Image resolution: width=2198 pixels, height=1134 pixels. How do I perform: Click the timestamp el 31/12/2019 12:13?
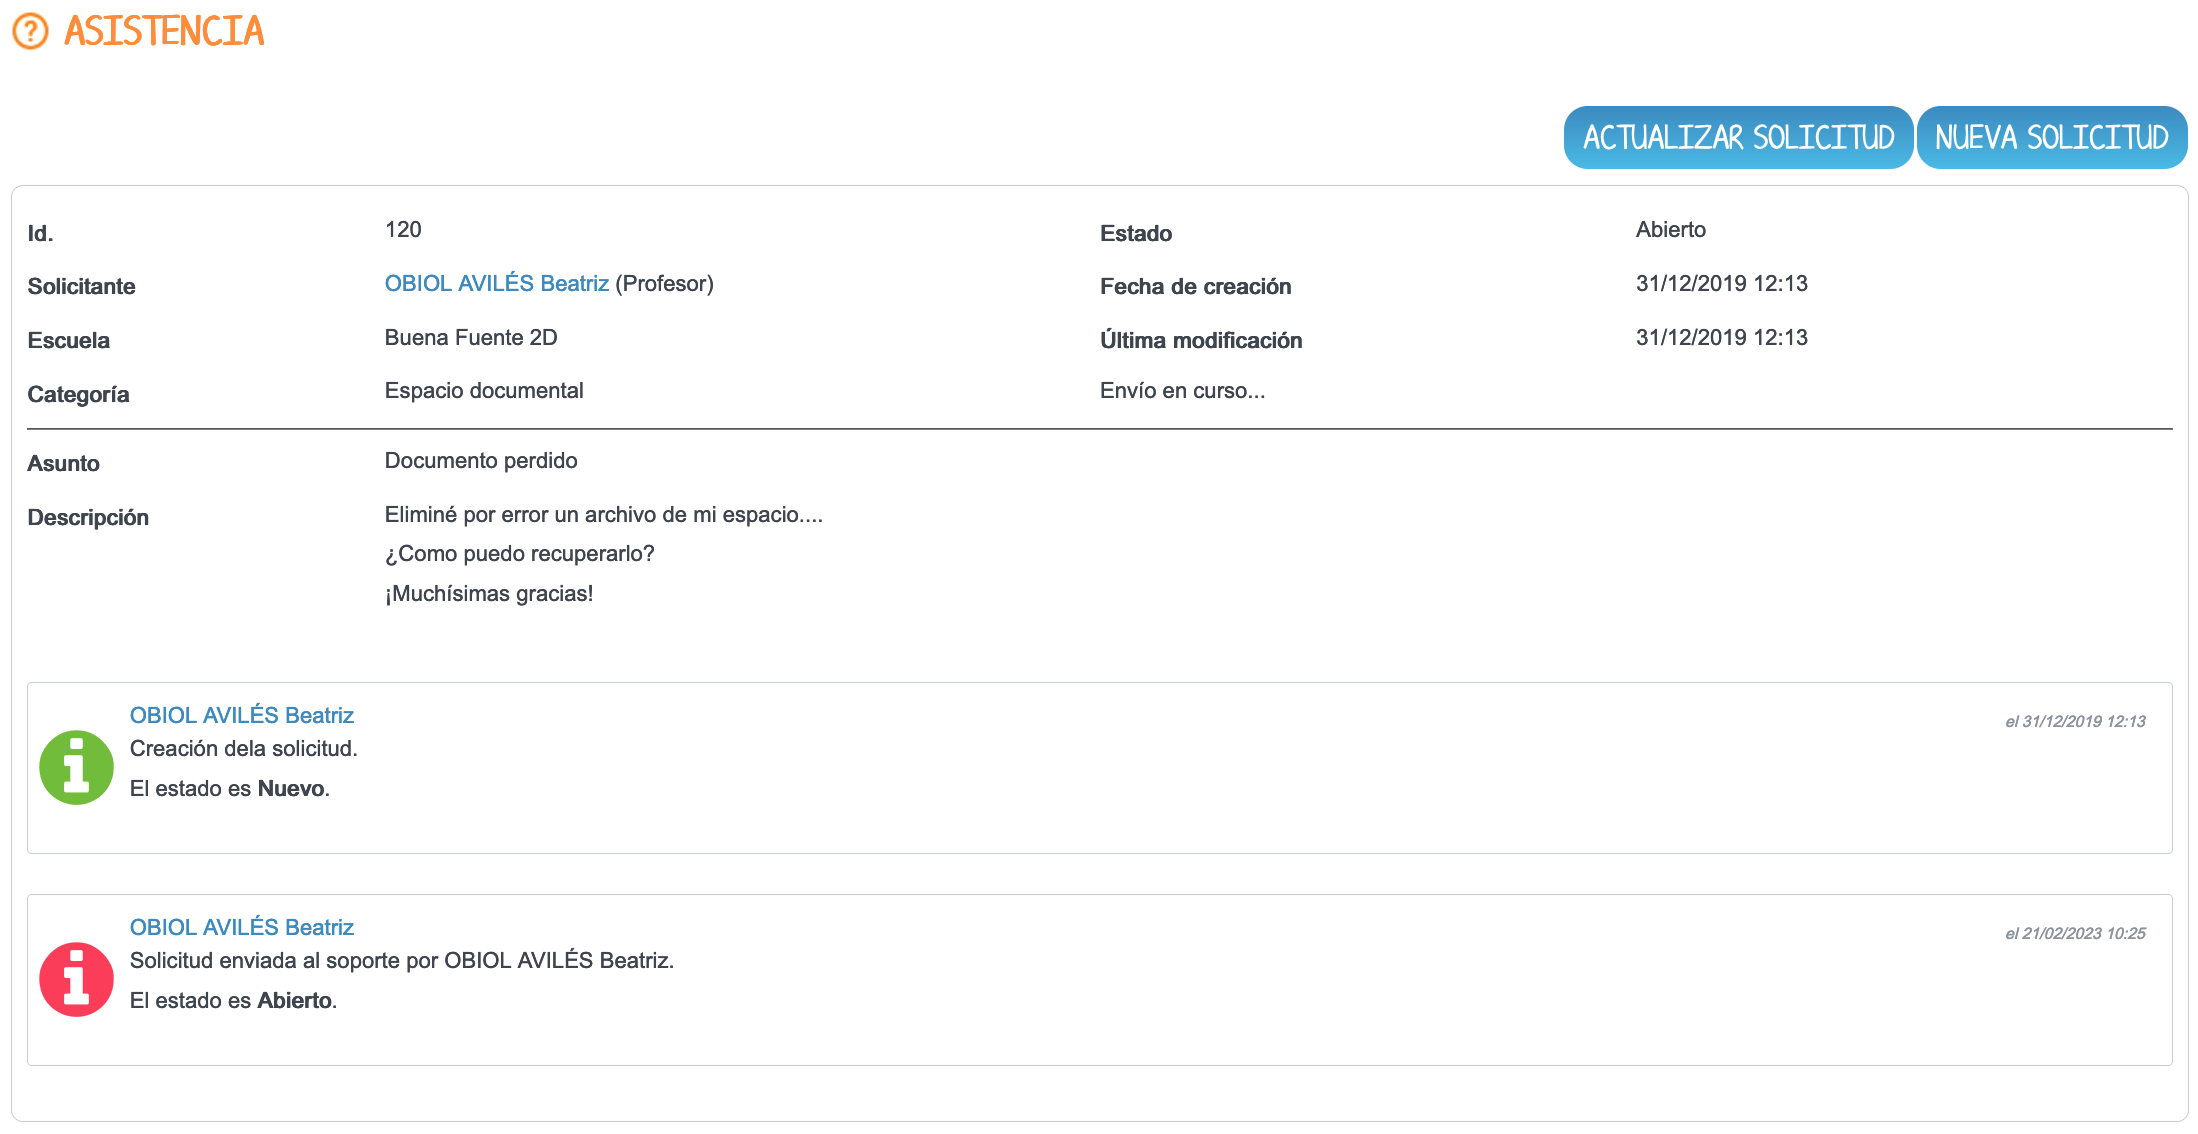pos(2075,721)
